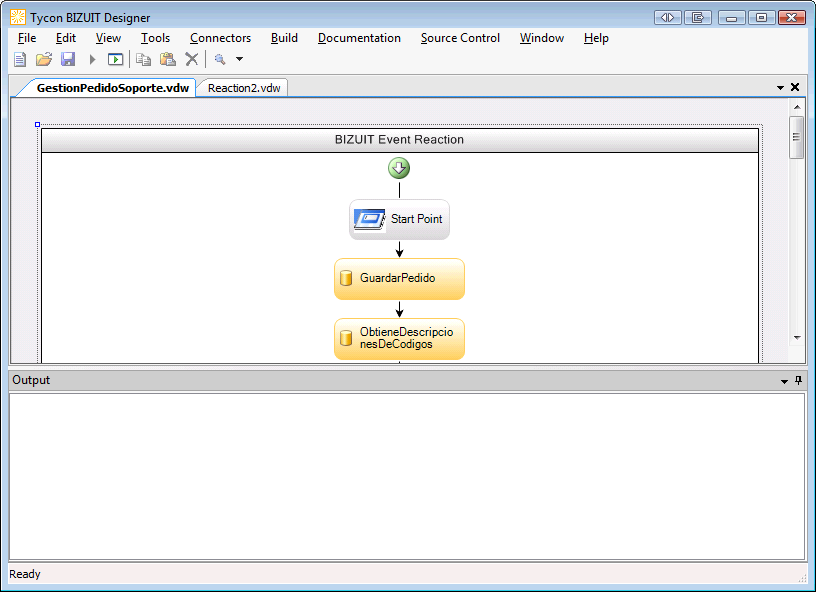Select the Start Point activity
Image resolution: width=816 pixels, height=592 pixels.
[x=399, y=220]
